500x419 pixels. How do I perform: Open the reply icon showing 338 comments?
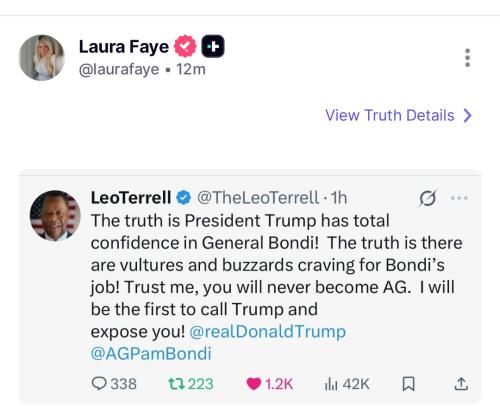pos(99,383)
